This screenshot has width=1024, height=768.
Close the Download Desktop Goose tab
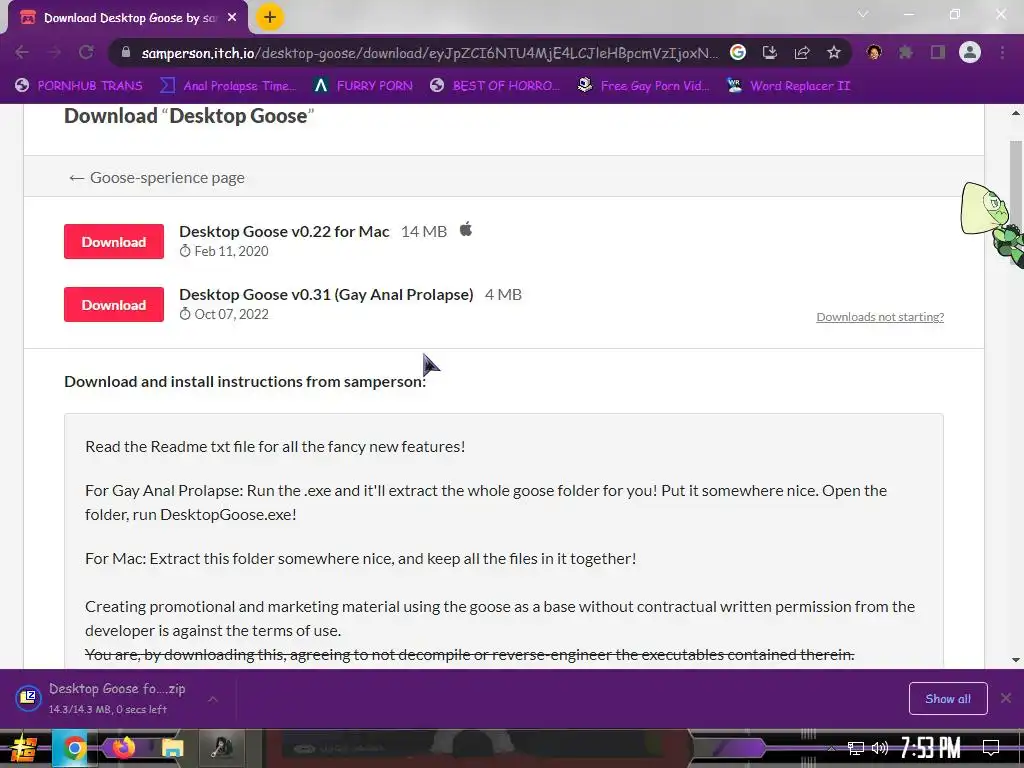232,18
